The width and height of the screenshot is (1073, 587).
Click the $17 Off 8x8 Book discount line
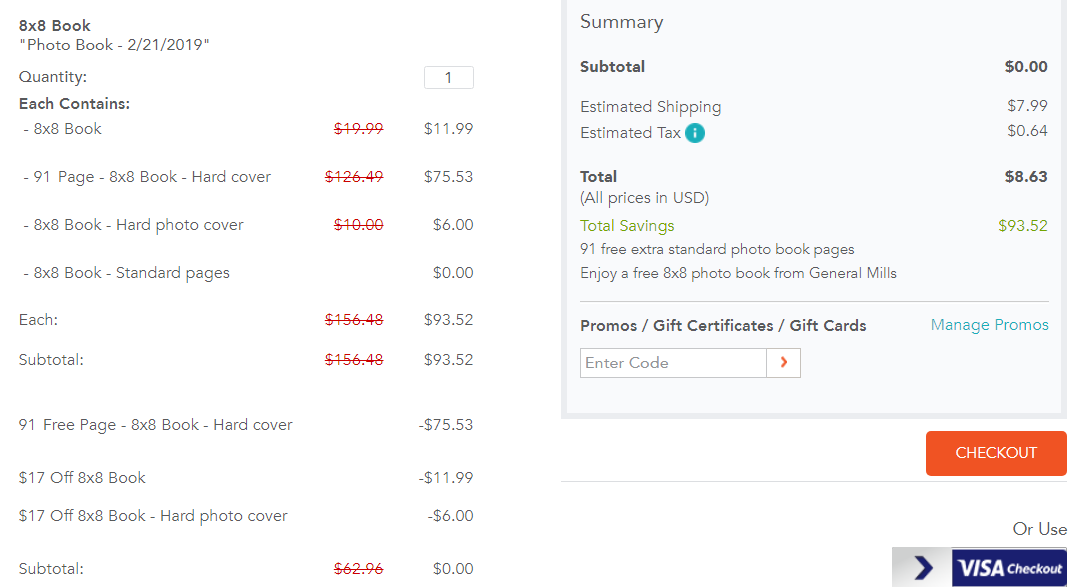click(82, 478)
